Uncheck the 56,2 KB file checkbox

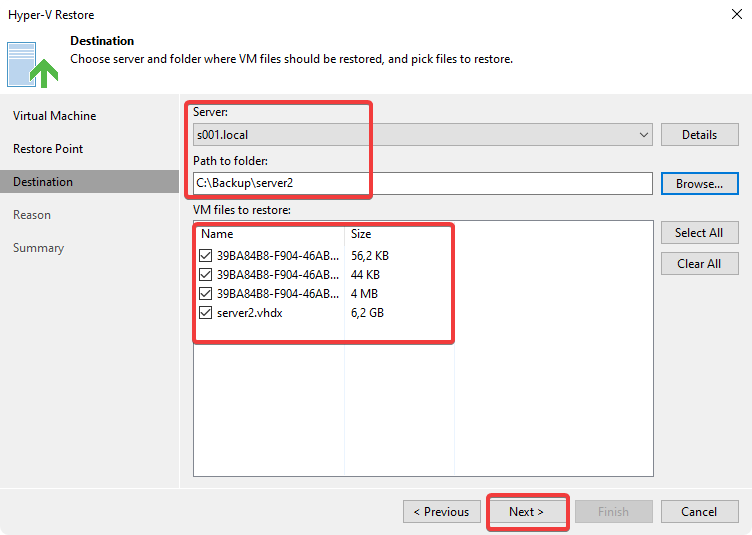(206, 255)
